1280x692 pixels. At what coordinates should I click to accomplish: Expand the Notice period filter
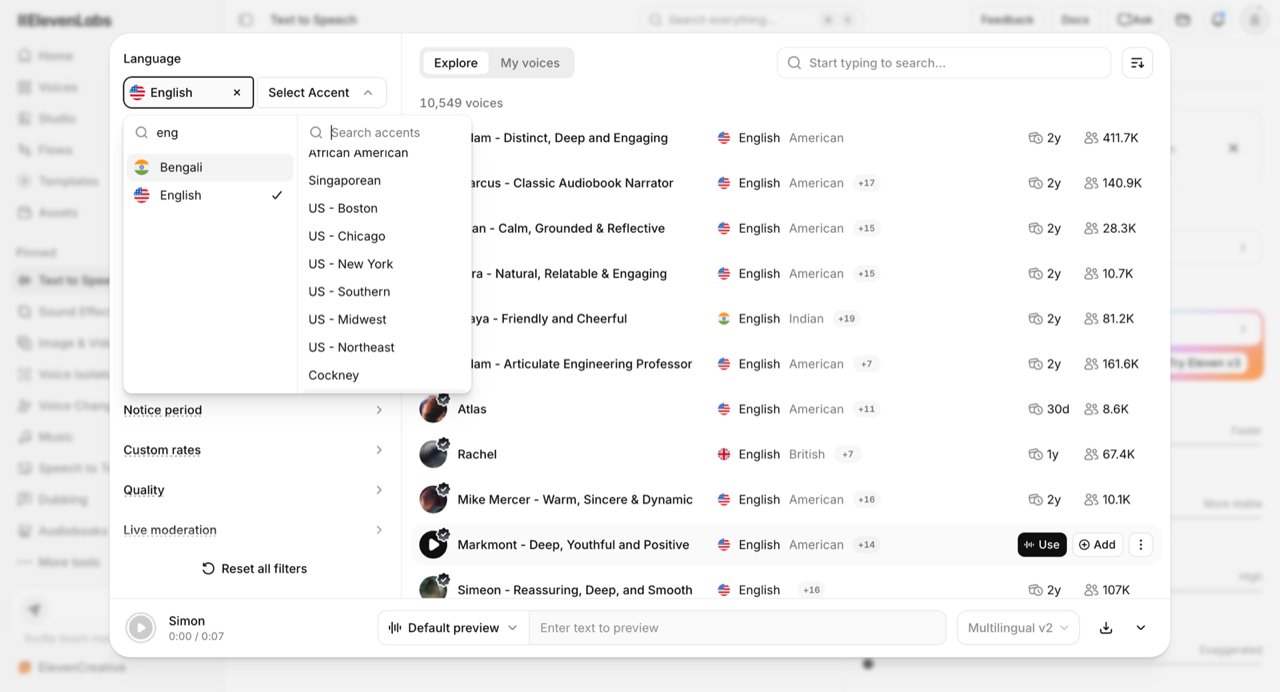[254, 410]
